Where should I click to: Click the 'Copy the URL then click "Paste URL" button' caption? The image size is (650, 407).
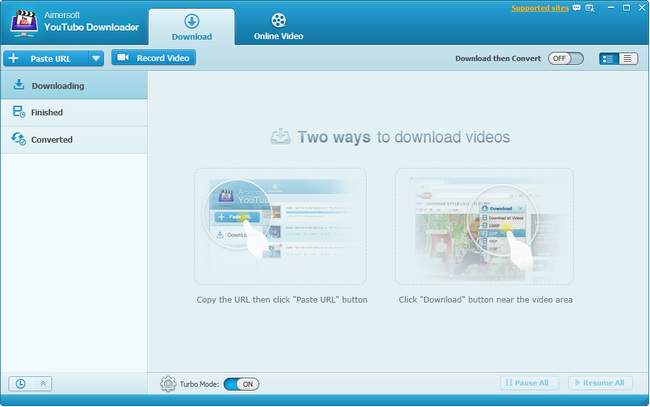[282, 300]
